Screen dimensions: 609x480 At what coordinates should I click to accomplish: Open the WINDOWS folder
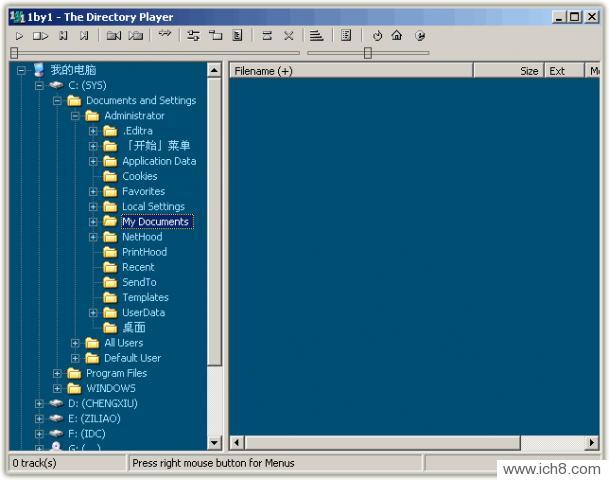coord(110,388)
